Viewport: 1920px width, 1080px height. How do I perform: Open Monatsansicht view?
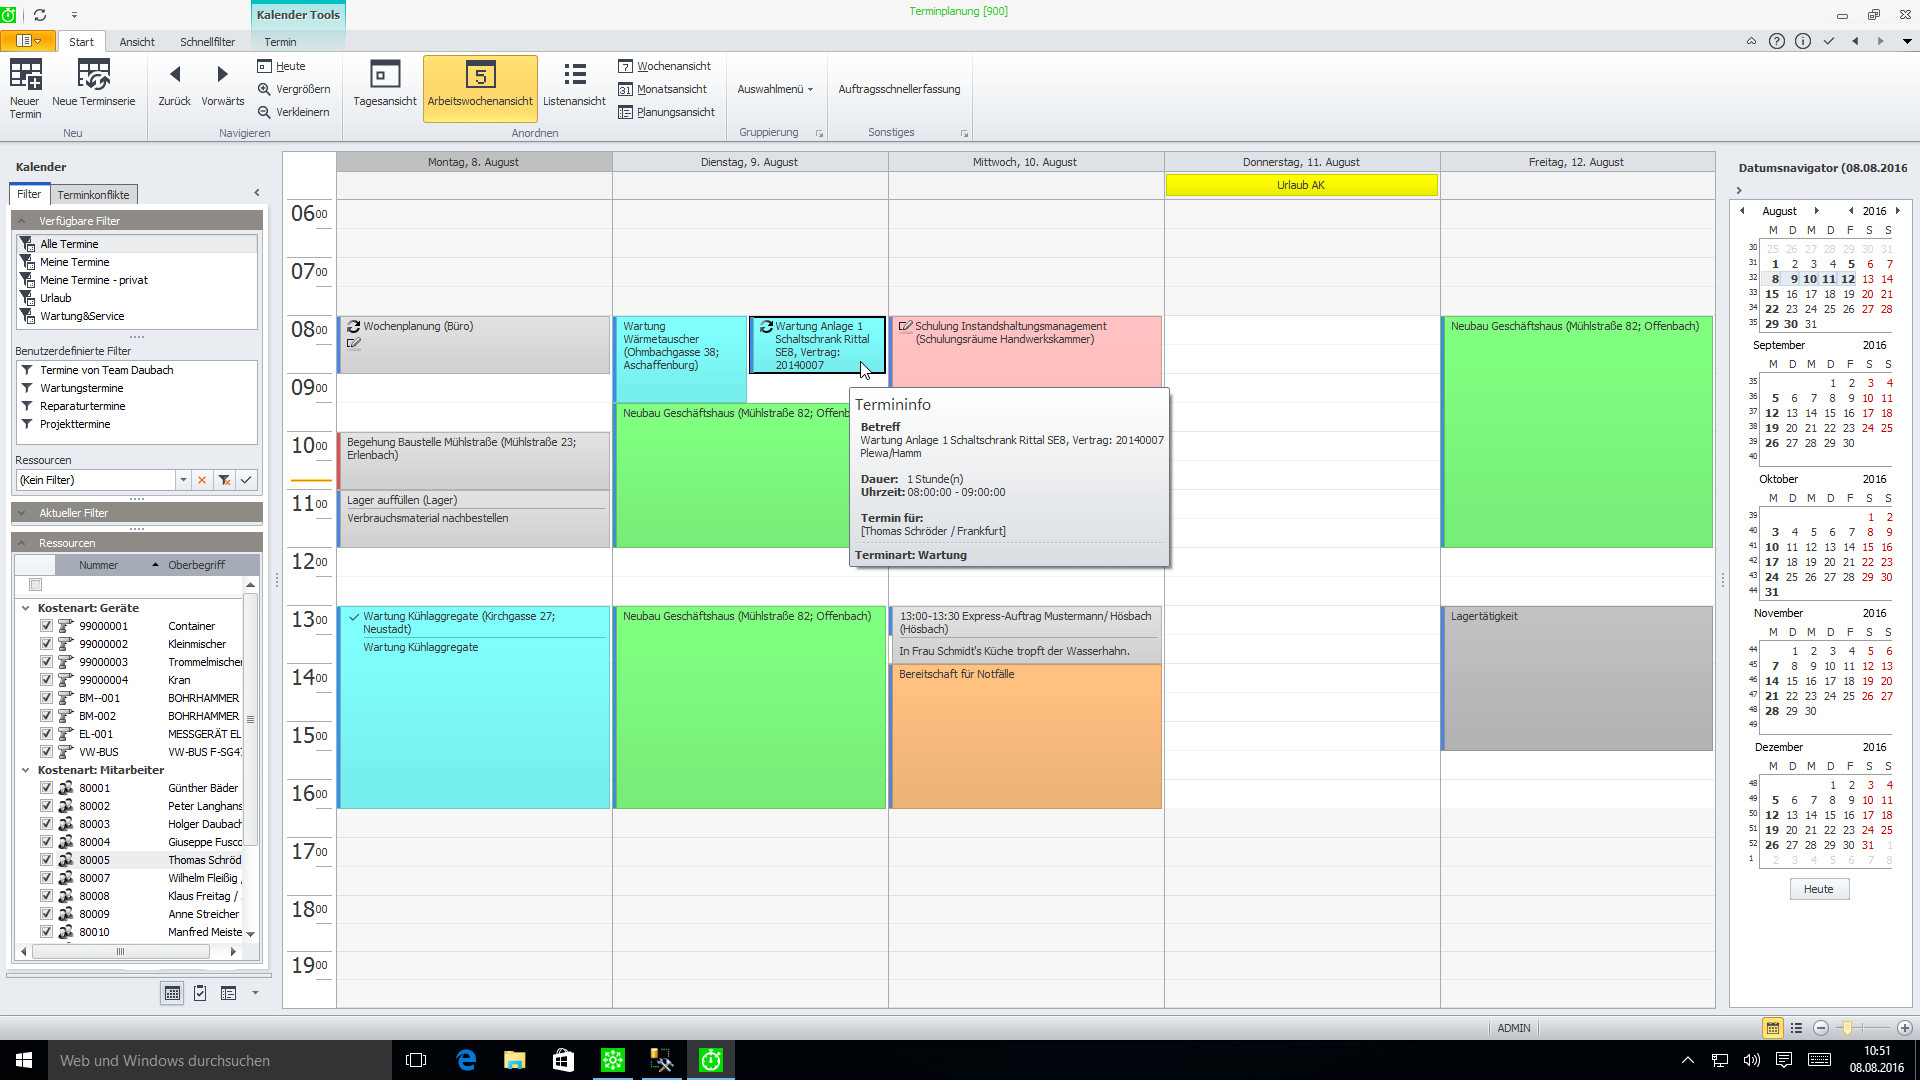[662, 89]
